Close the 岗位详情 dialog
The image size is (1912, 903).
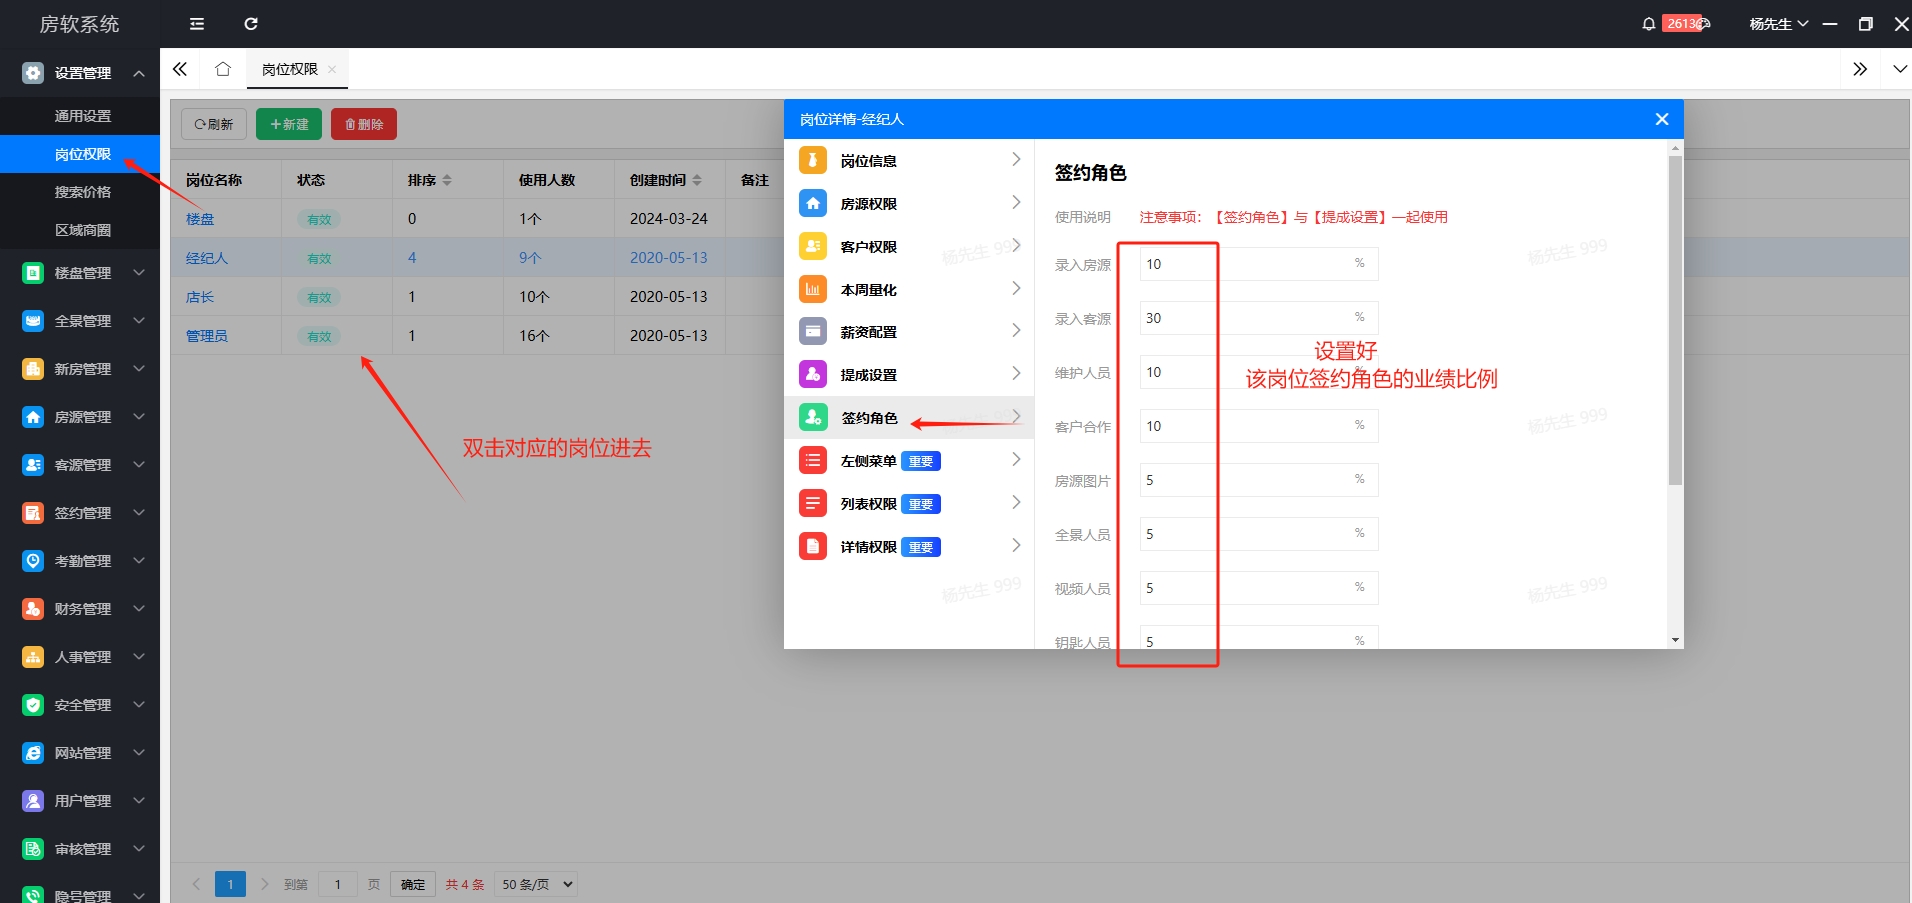click(x=1662, y=119)
